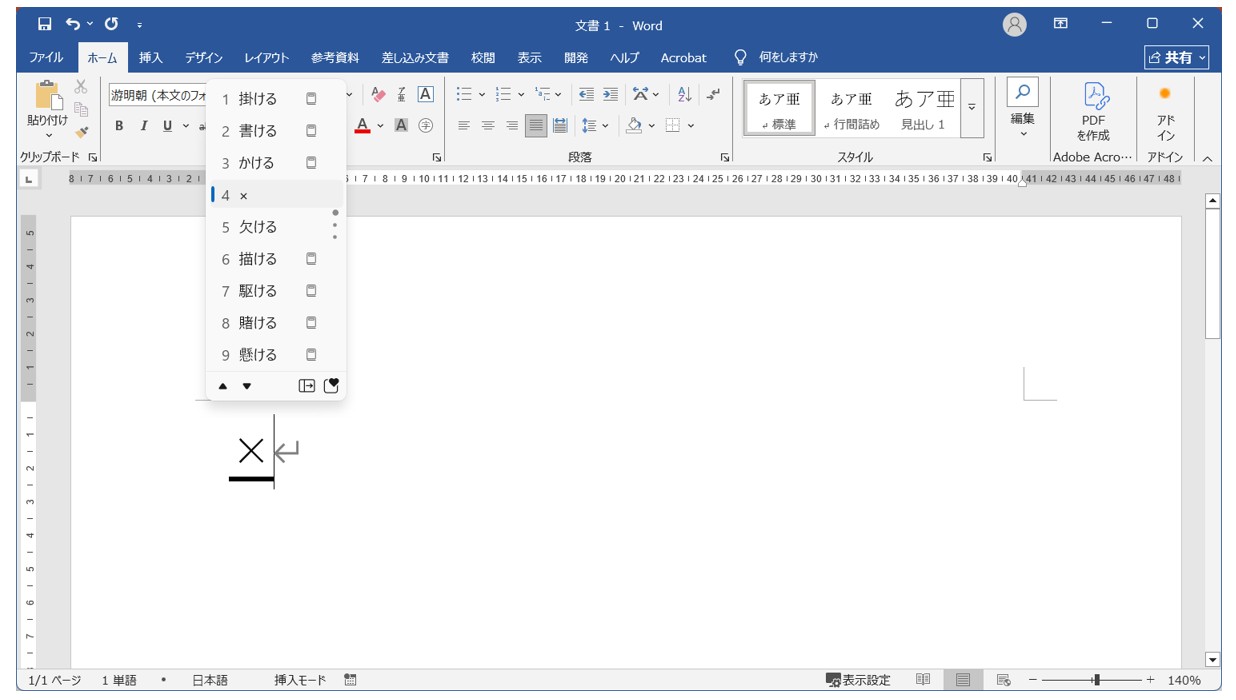Click the Sort A-Z icon
1236x700 pixels.
click(x=685, y=94)
